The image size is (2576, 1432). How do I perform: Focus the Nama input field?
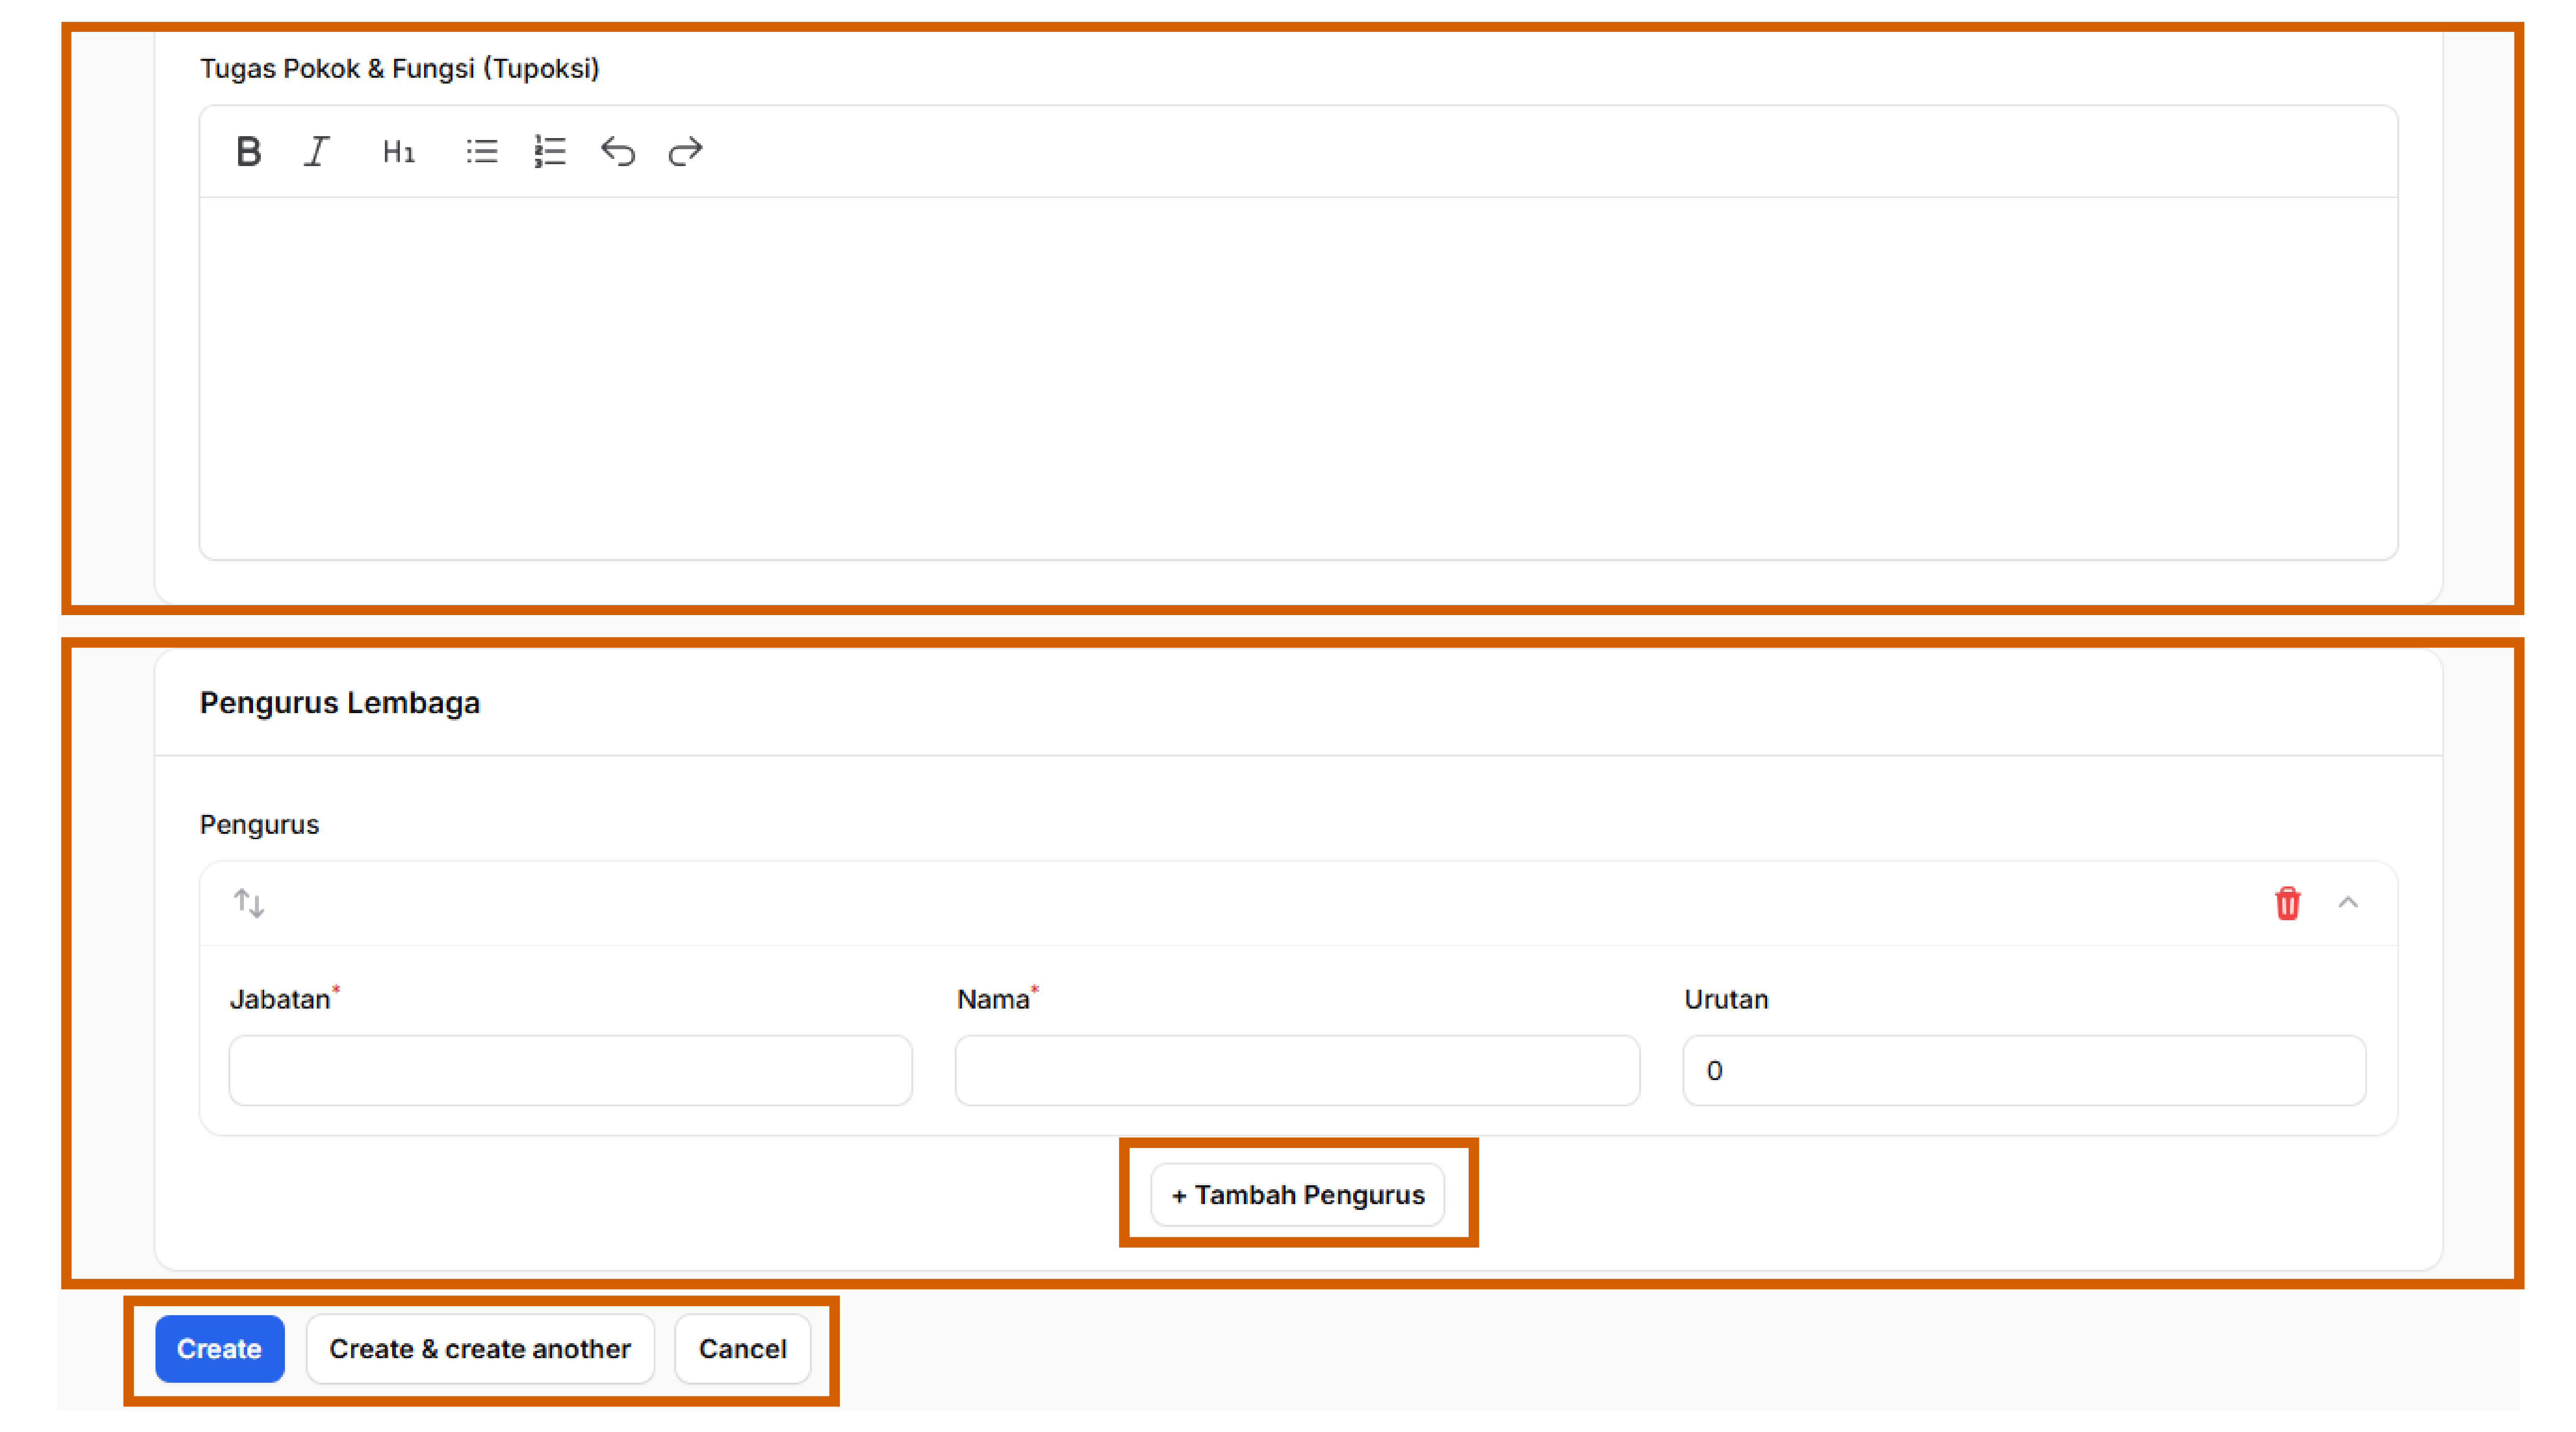pos(1297,1070)
